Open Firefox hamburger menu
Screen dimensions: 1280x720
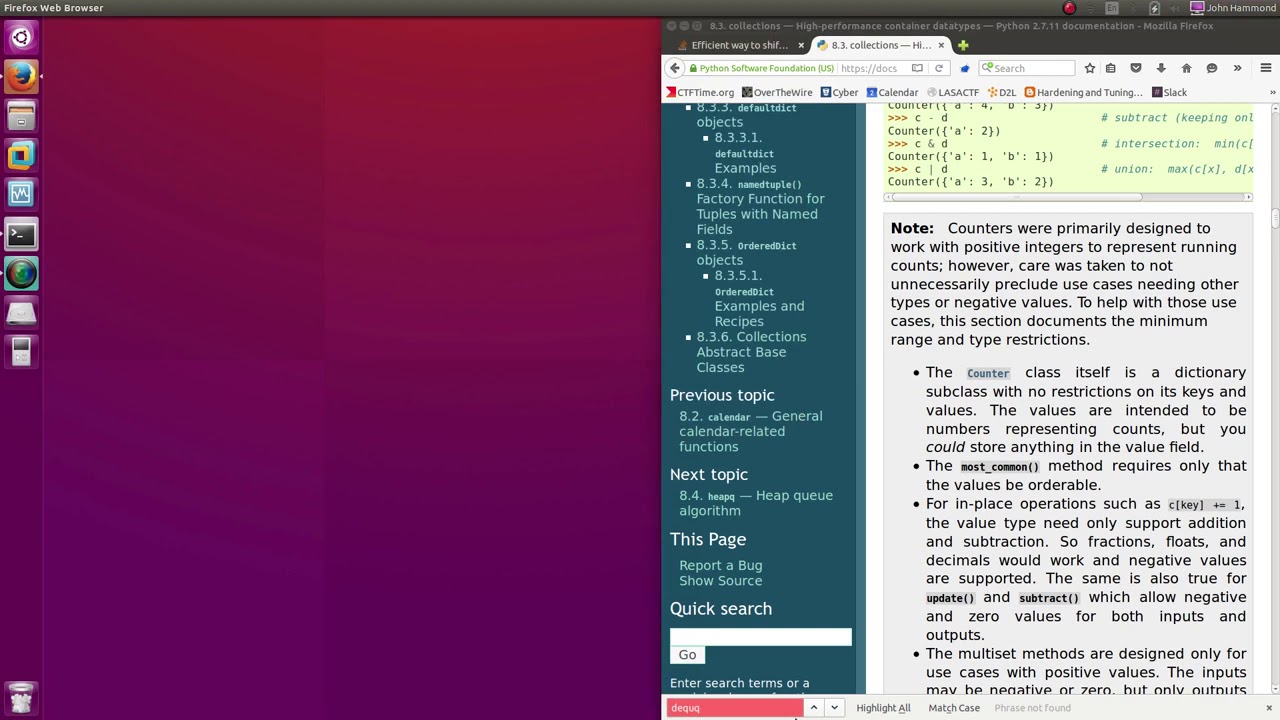1265,68
